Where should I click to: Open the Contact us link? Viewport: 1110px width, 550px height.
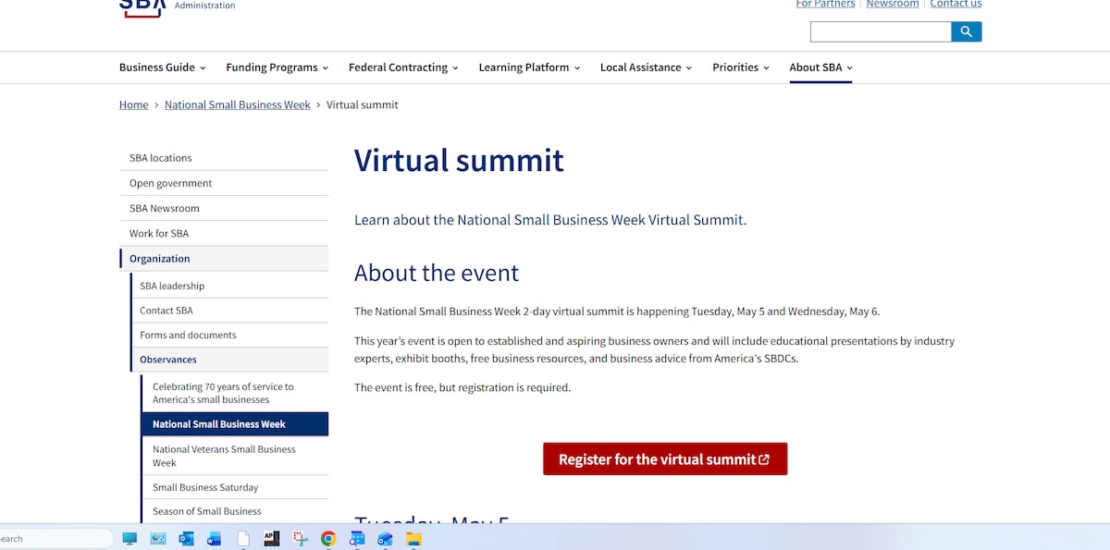tap(956, 4)
